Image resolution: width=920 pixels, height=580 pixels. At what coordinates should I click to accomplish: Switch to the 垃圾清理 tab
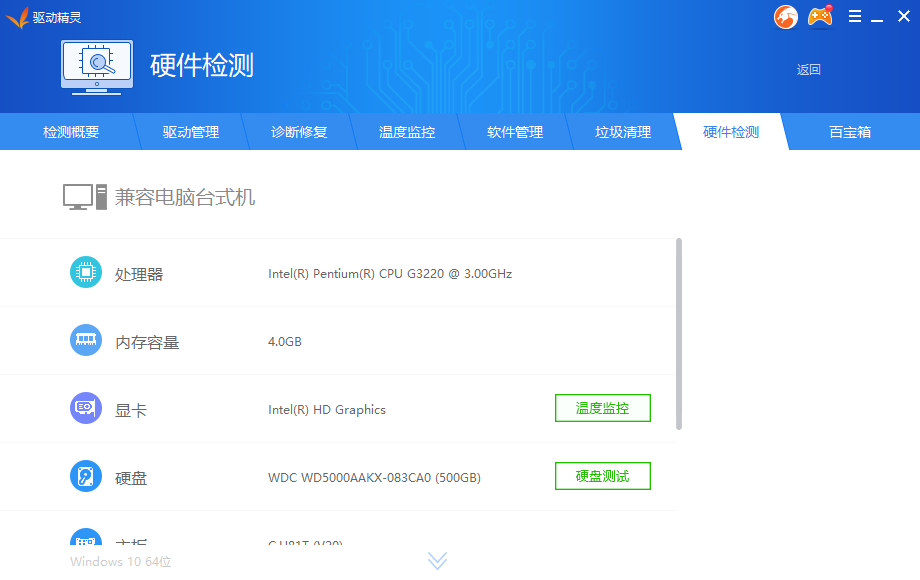pos(623,131)
